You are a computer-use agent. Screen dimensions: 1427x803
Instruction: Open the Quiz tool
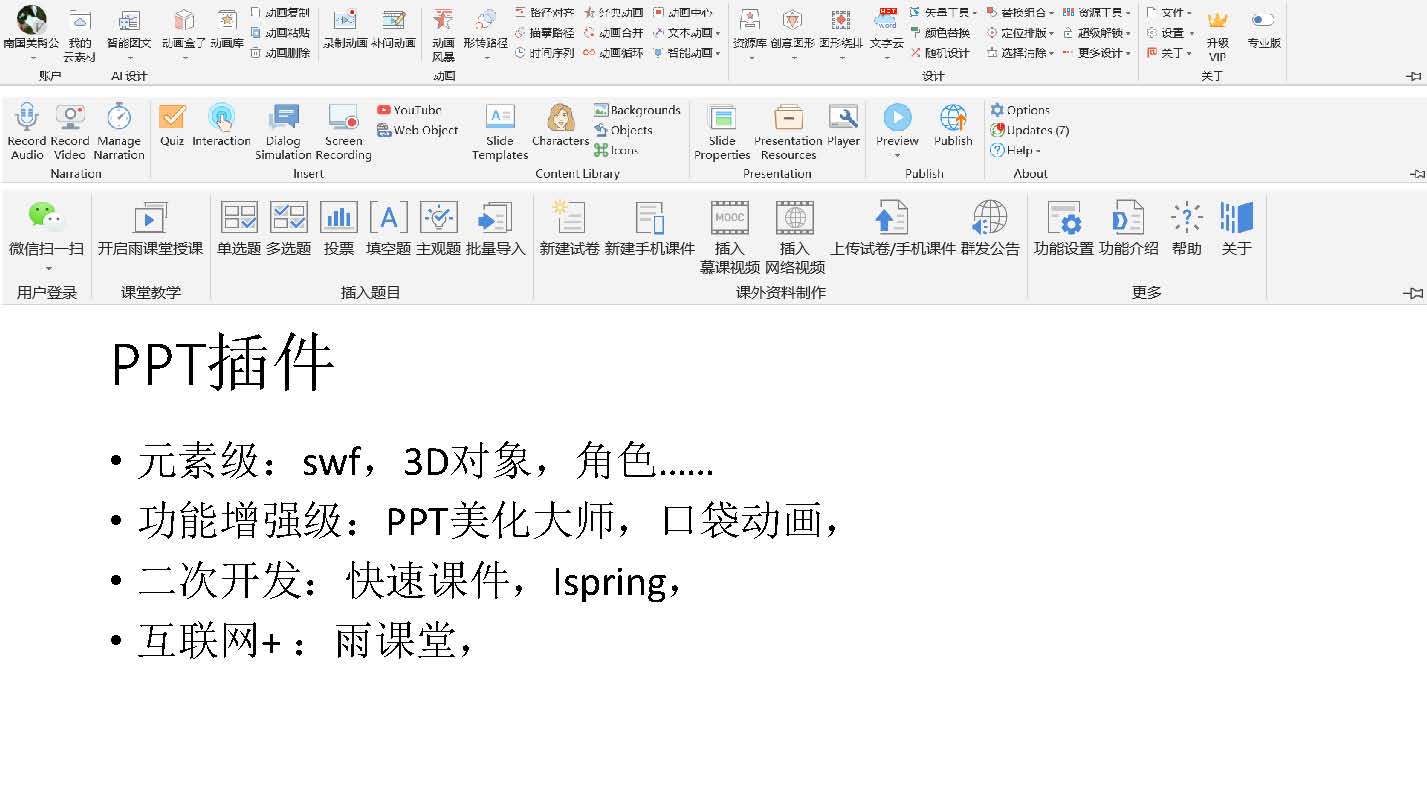[x=172, y=118]
